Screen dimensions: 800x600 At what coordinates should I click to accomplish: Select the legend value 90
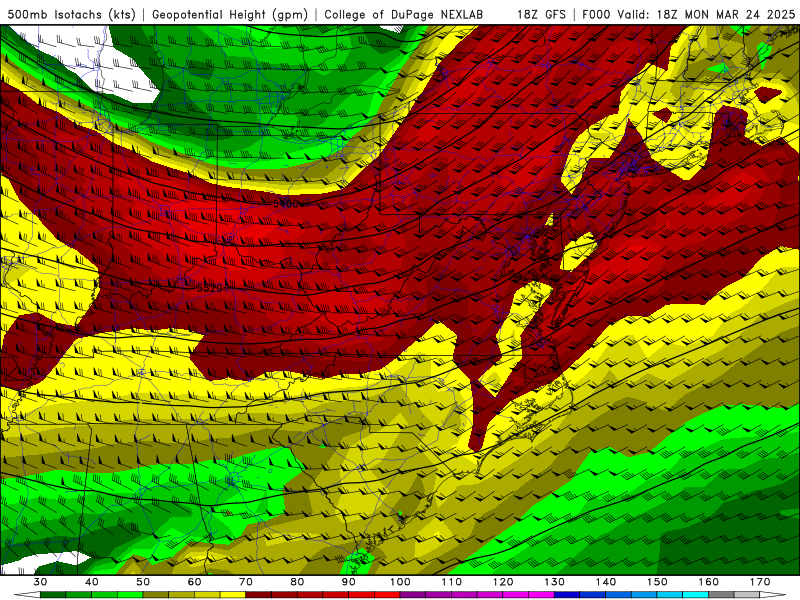(x=348, y=582)
